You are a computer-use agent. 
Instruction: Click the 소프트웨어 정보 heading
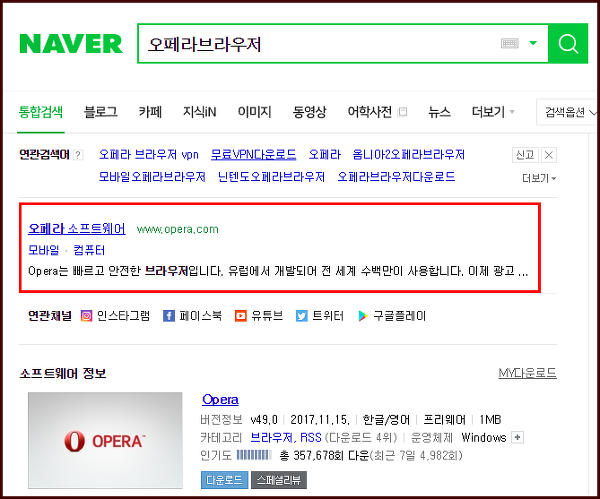click(x=63, y=373)
